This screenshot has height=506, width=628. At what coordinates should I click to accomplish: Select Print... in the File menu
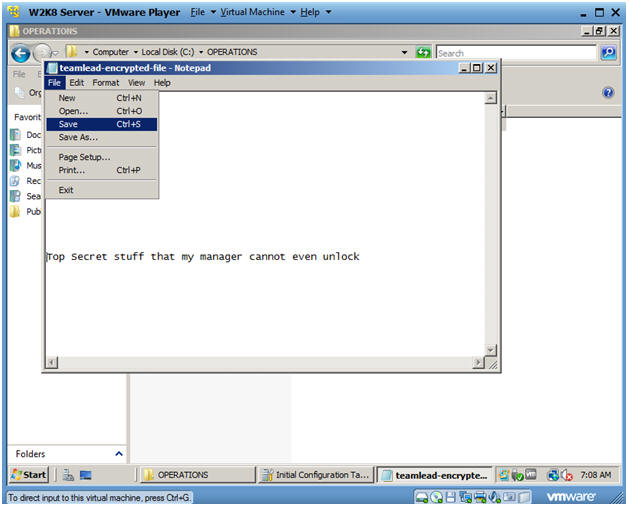tap(101, 170)
